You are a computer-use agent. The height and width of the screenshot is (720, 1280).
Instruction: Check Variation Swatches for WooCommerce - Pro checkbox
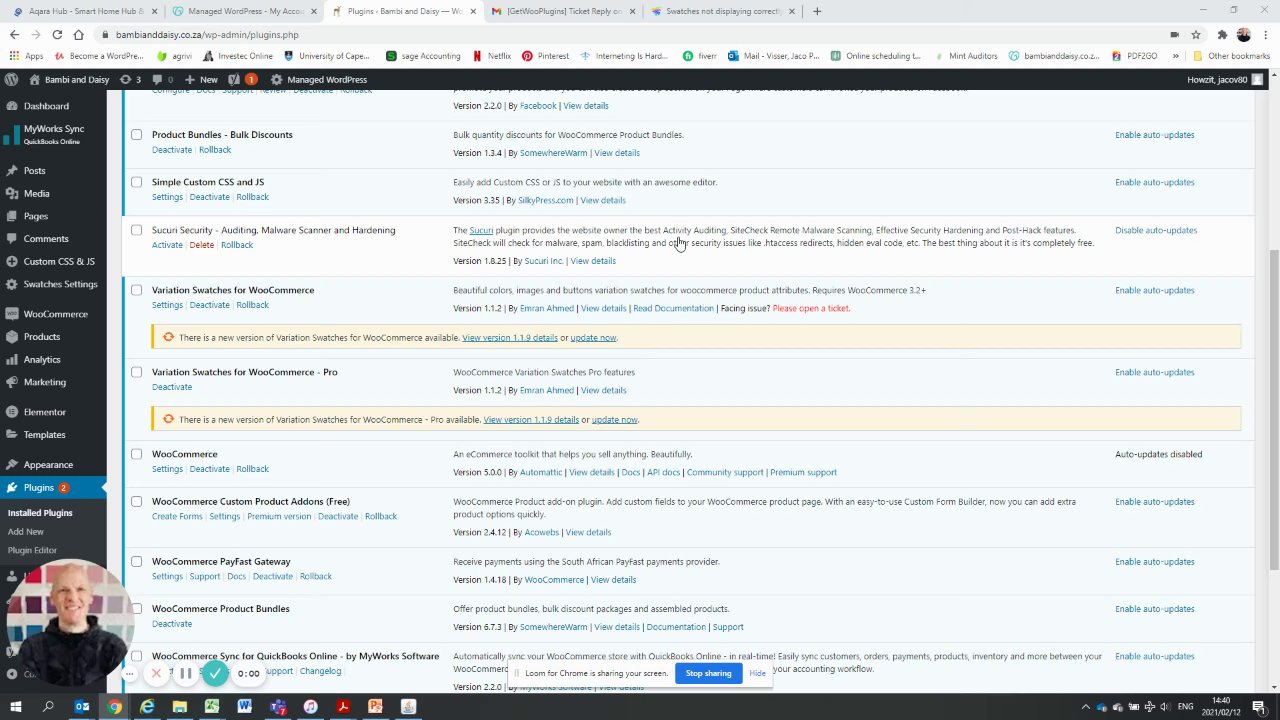click(x=137, y=372)
